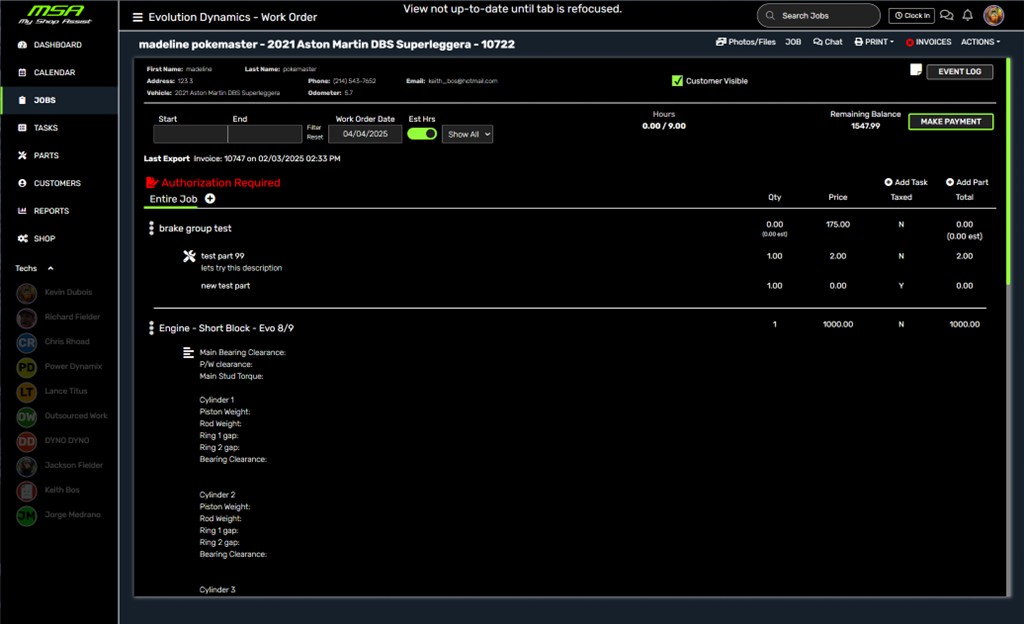Open options menu for Engine - Short Block

click(152, 328)
